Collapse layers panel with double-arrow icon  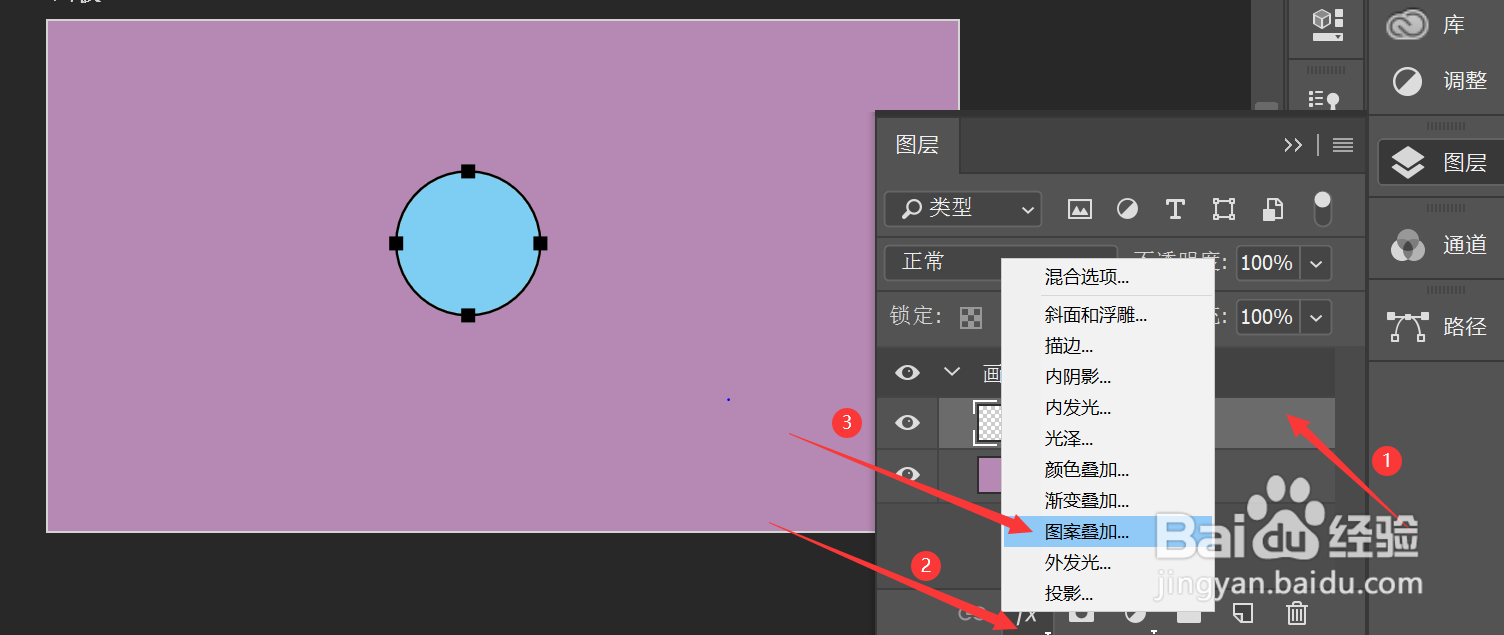pyautogui.click(x=1293, y=145)
